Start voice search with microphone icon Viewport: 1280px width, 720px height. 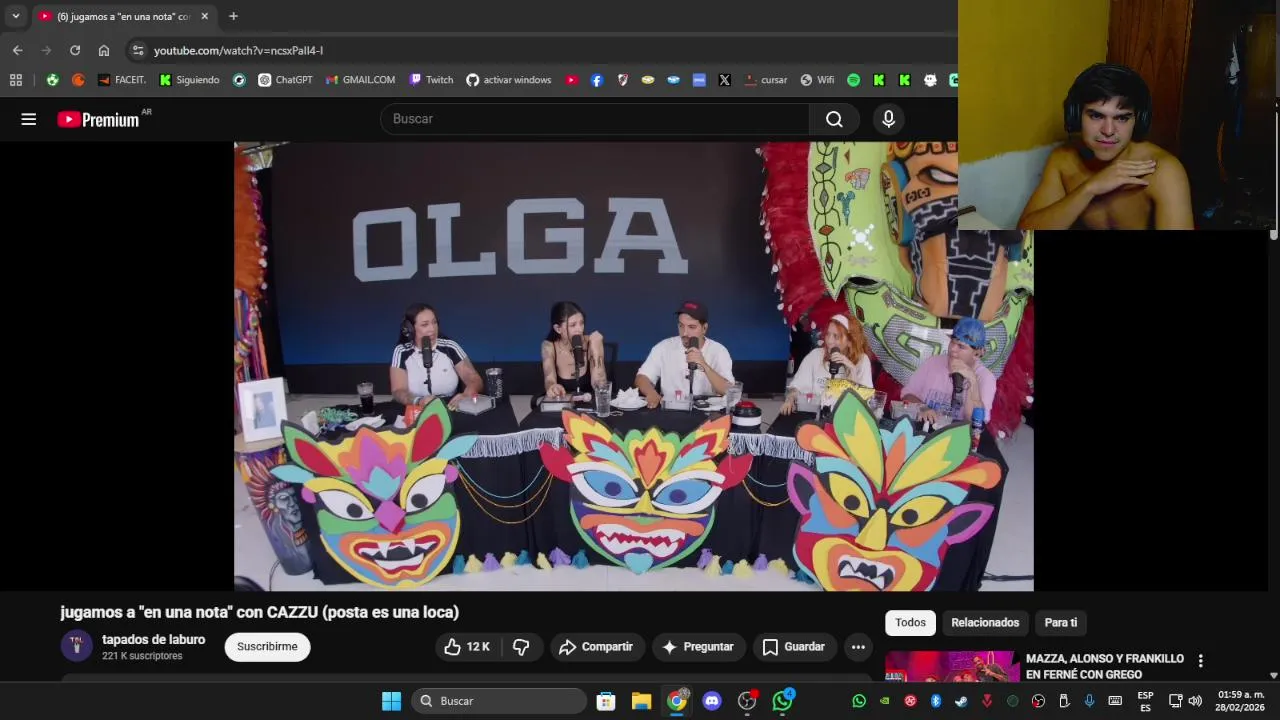888,119
